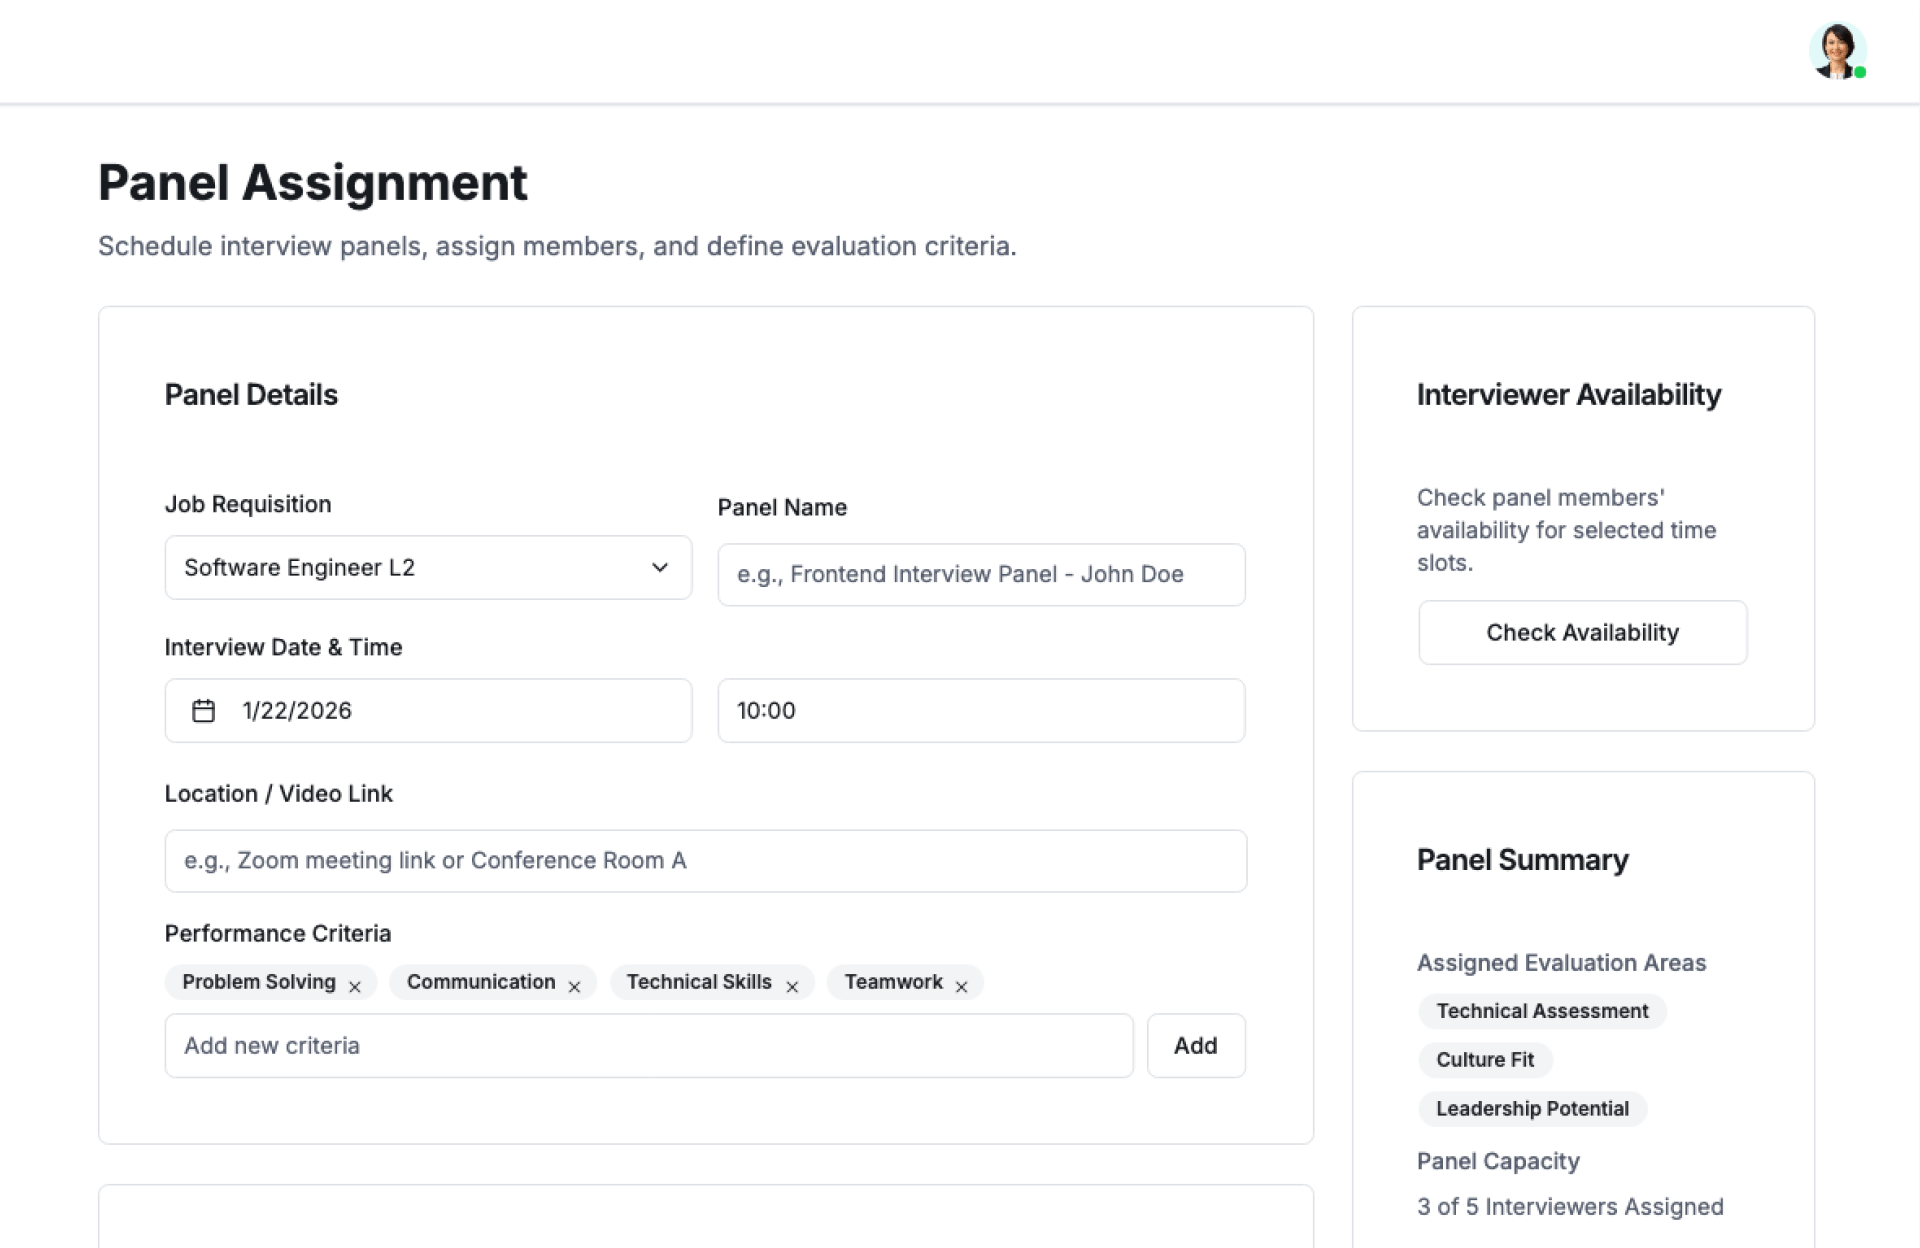Screen dimensions: 1920x1248
Task: Select the Leadership Potential evaluation badge
Action: (1531, 1108)
